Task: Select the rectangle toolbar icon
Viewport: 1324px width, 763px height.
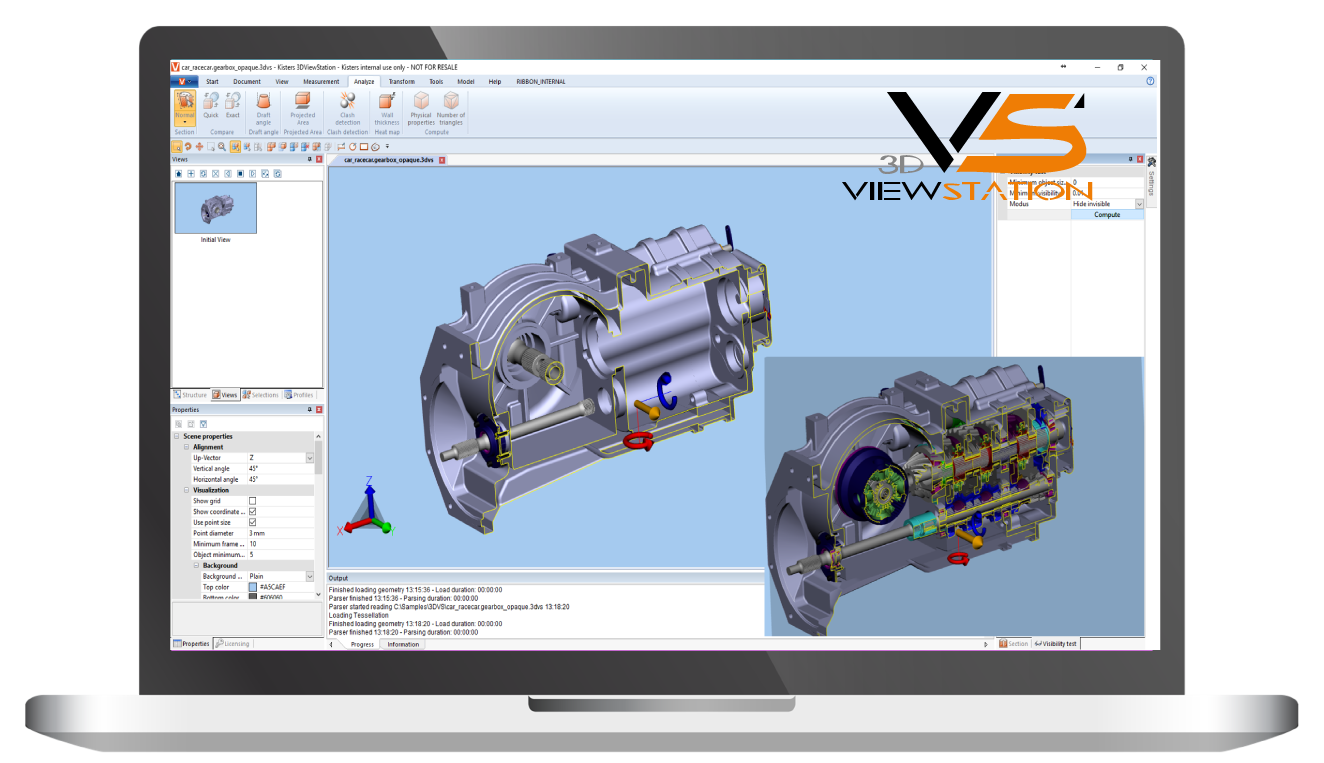Action: click(363, 146)
